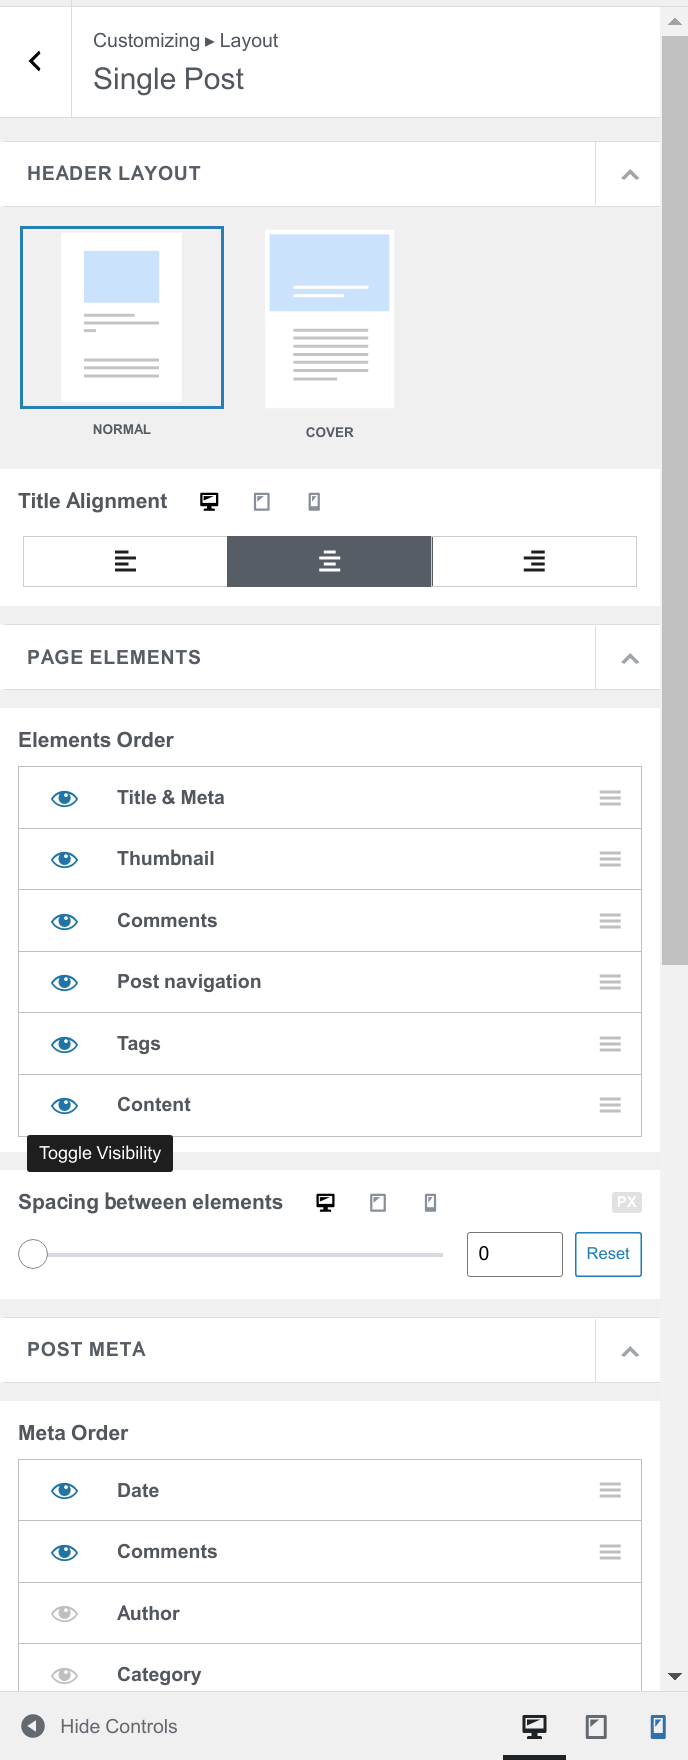Screen dimensions: 688x1760
Task: Collapse the Page Elements section
Action: click(x=628, y=657)
